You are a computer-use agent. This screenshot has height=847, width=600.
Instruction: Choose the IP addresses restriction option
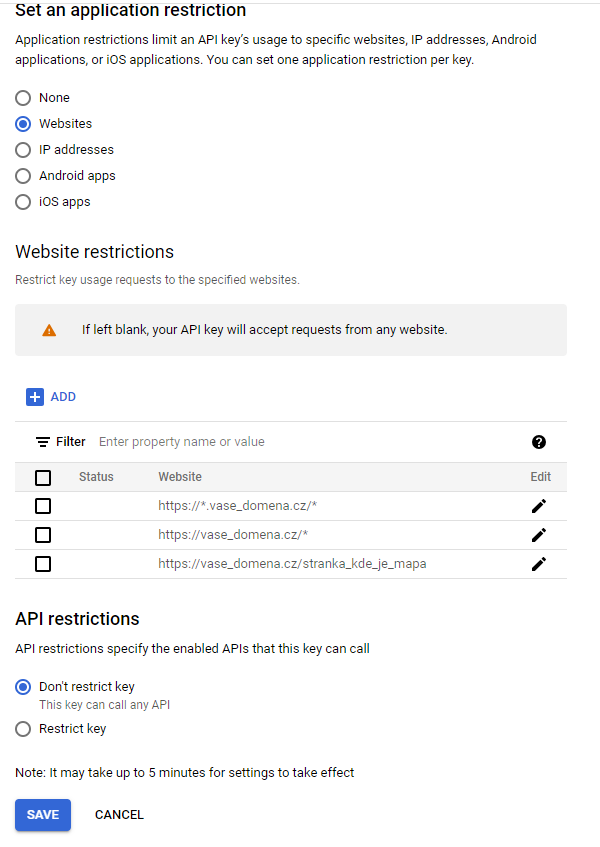pyautogui.click(x=23, y=150)
